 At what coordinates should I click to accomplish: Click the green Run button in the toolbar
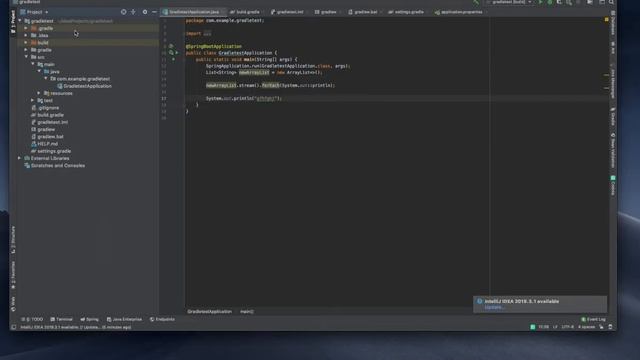[x=540, y=2]
